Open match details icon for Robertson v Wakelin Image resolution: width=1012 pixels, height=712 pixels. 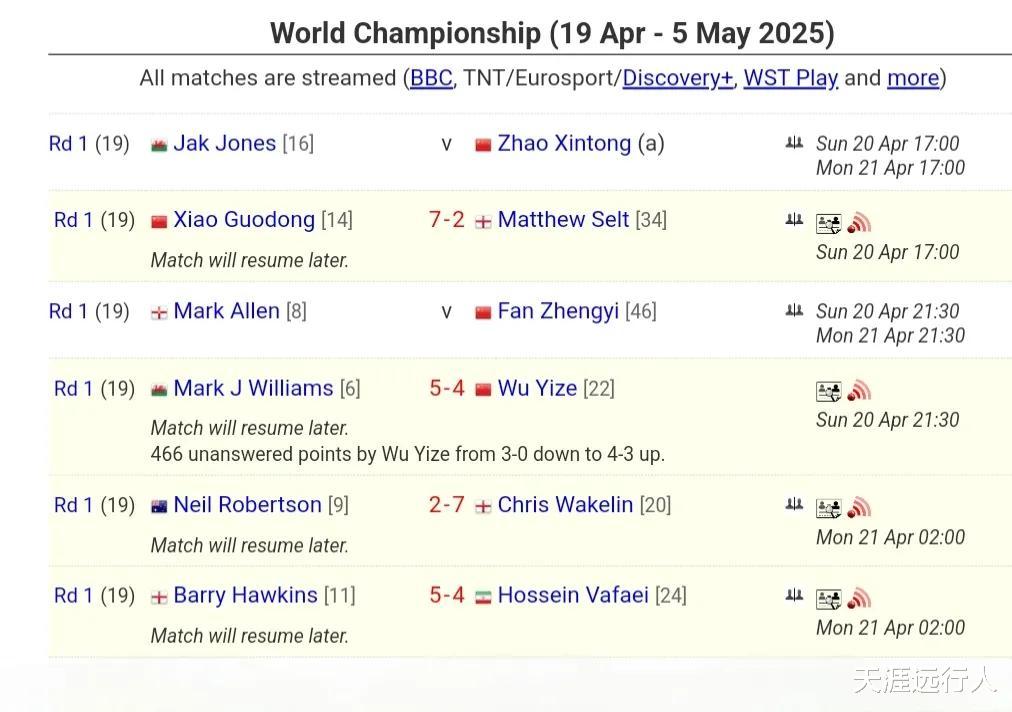(x=828, y=508)
